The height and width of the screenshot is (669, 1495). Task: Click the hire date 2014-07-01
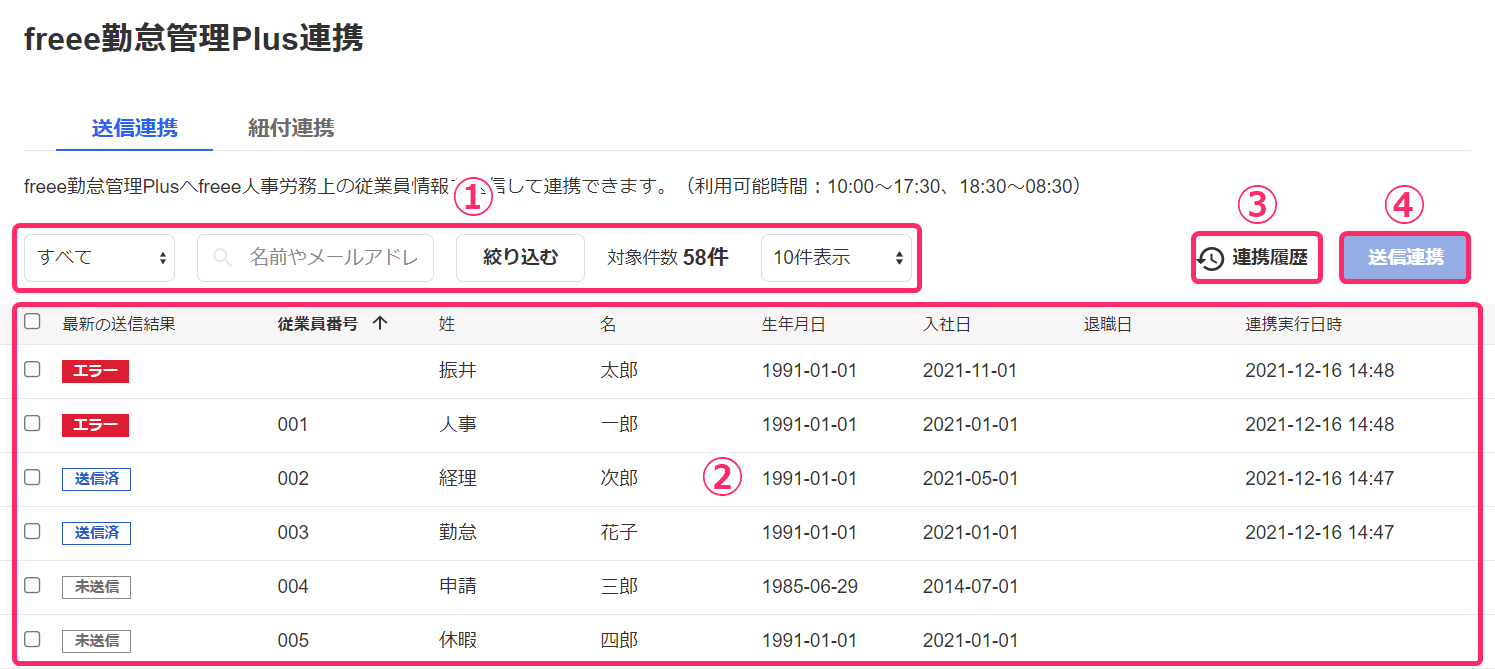tap(970, 587)
